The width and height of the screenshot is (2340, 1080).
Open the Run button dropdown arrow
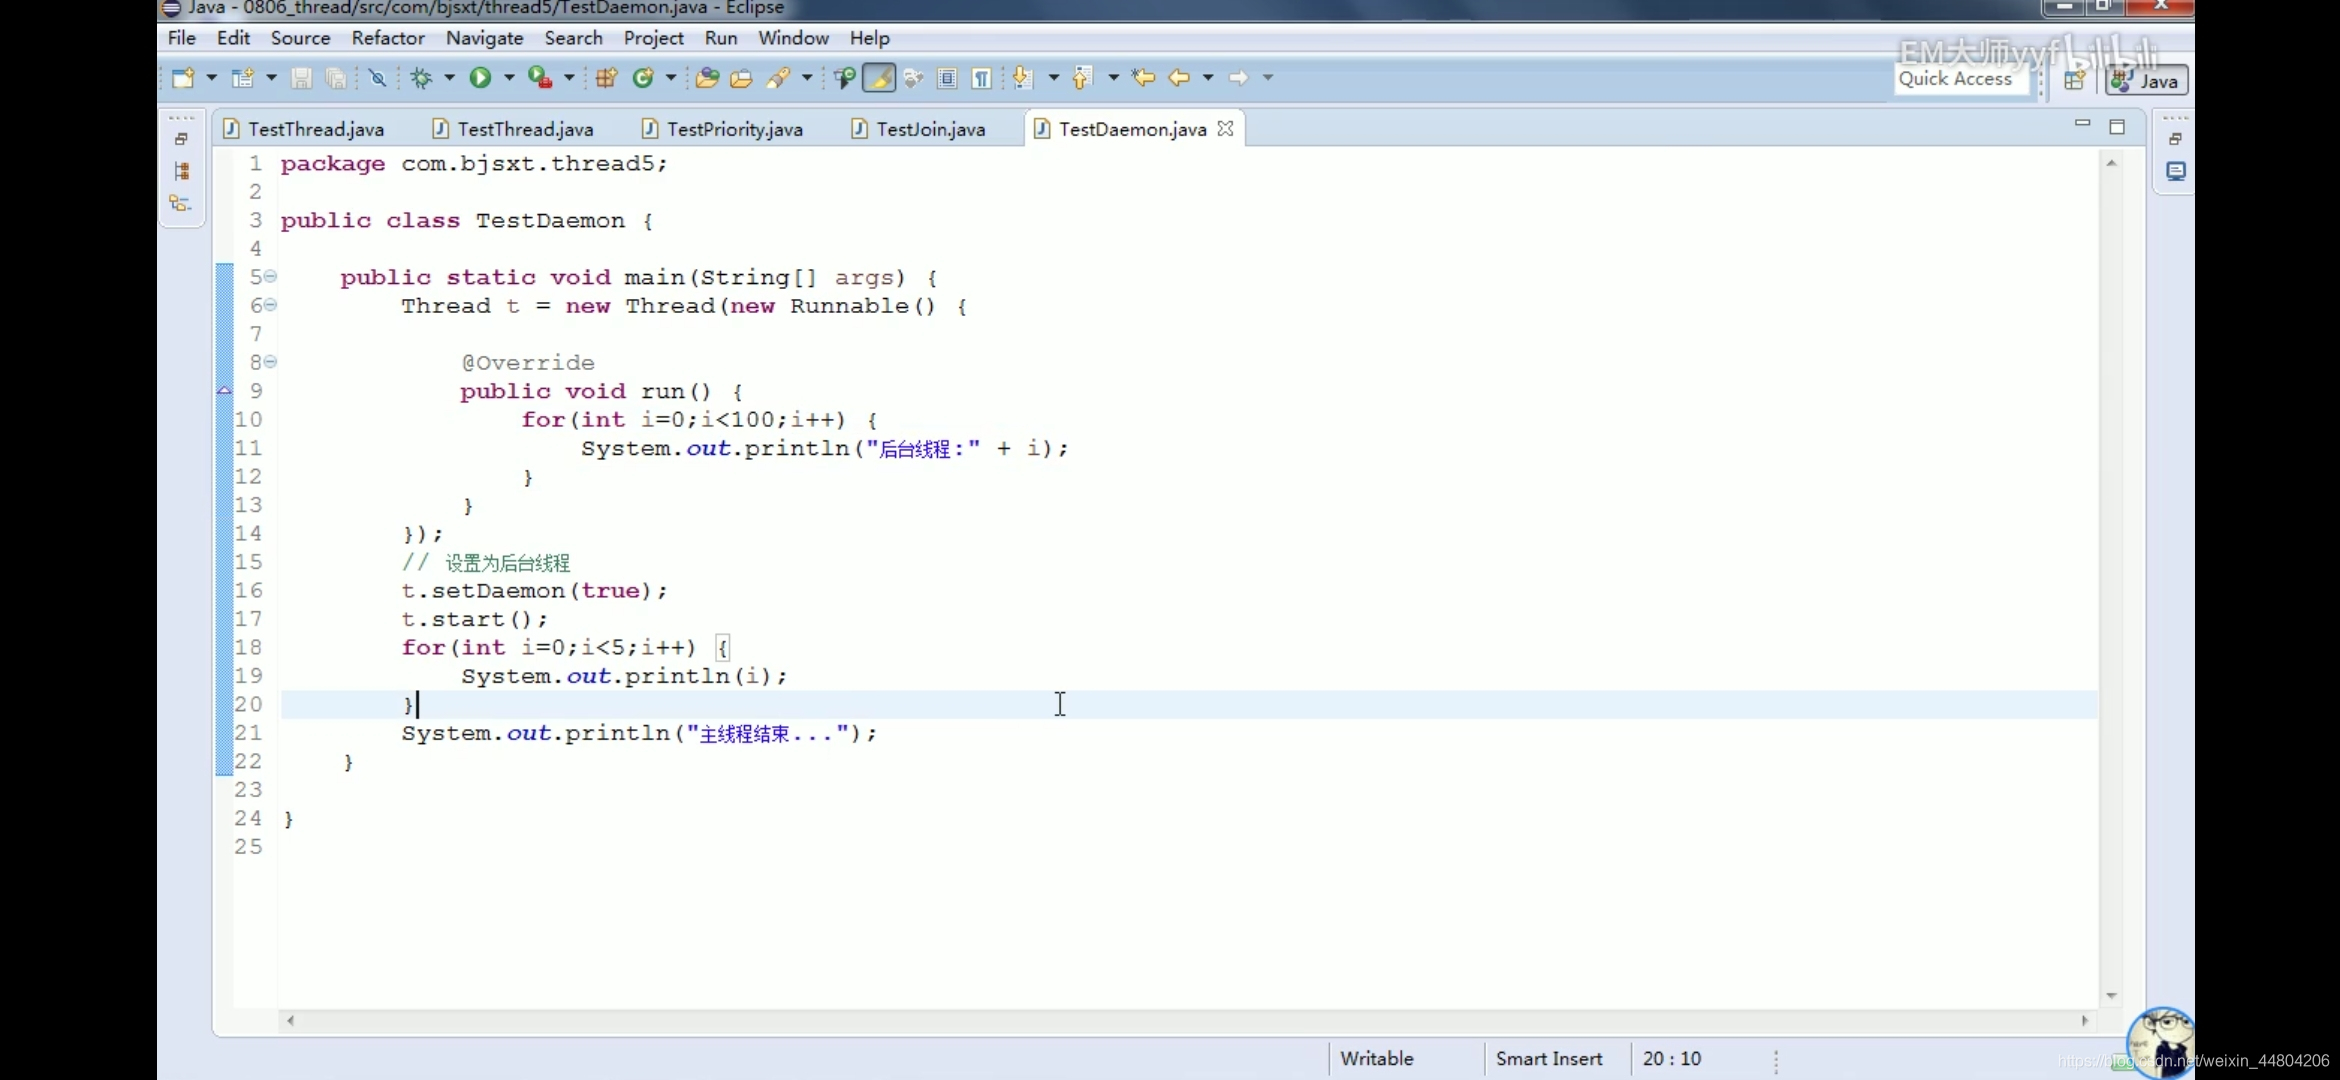[509, 78]
